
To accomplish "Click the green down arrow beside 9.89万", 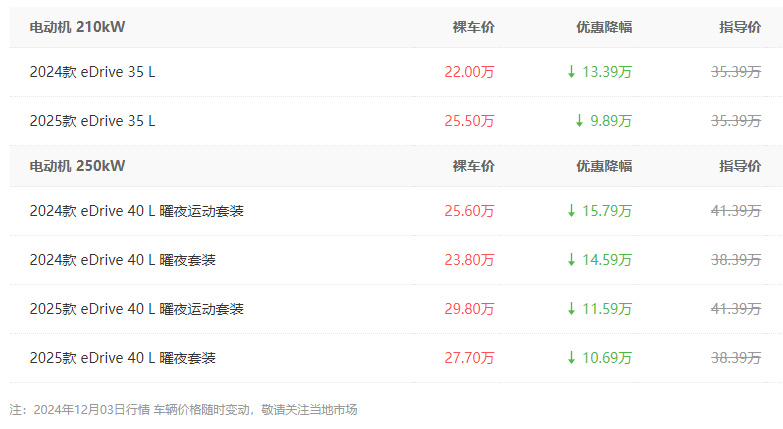I will coord(579,121).
